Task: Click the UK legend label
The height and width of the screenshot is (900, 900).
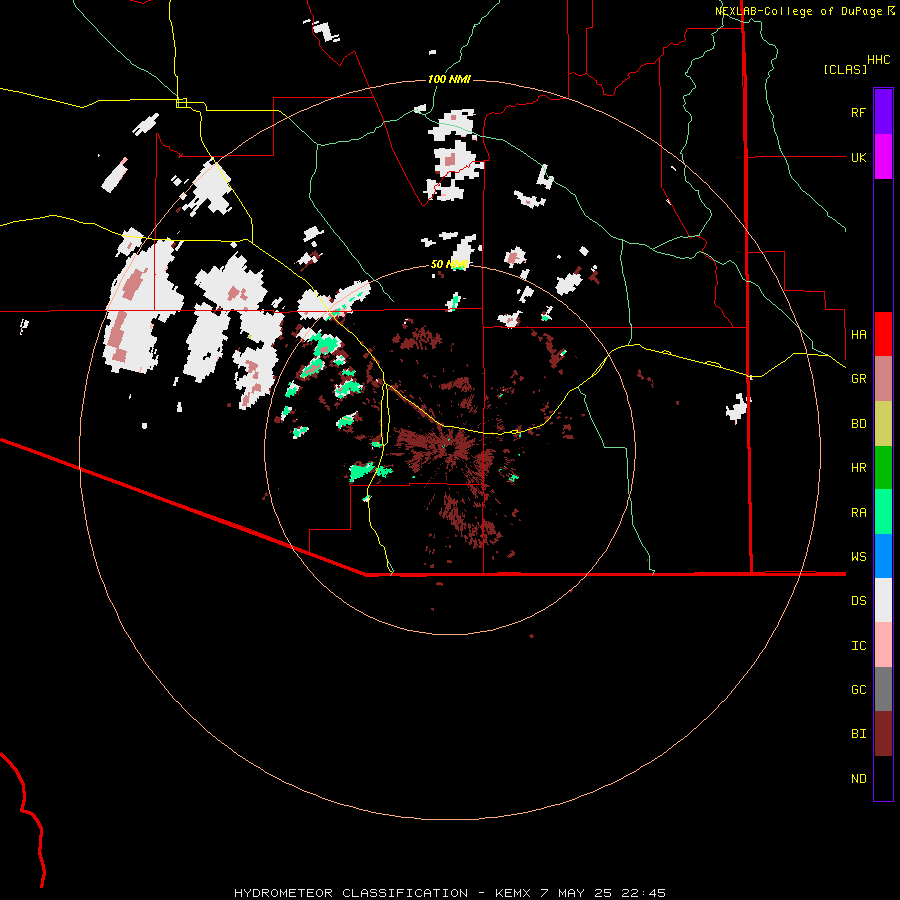Action: pyautogui.click(x=858, y=157)
